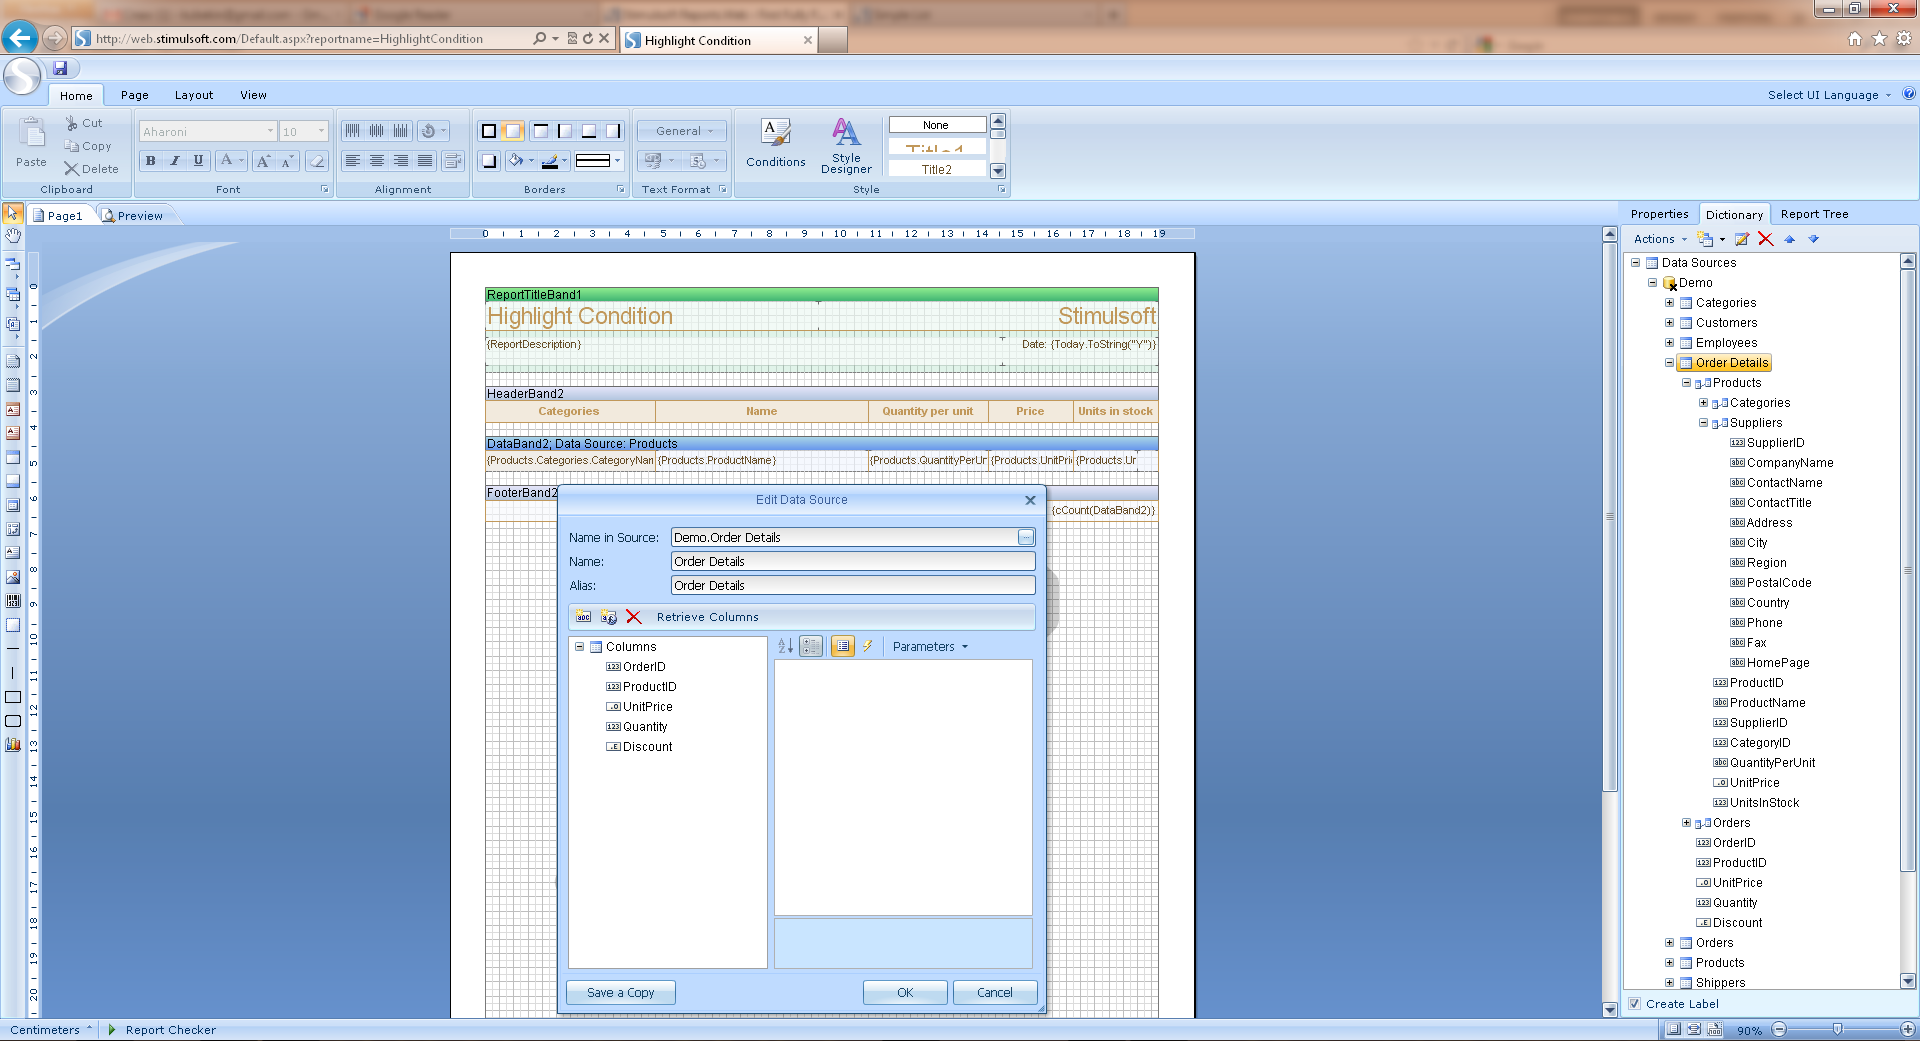This screenshot has width=1920, height=1041.
Task: Open the Conditions editor
Action: (x=775, y=143)
